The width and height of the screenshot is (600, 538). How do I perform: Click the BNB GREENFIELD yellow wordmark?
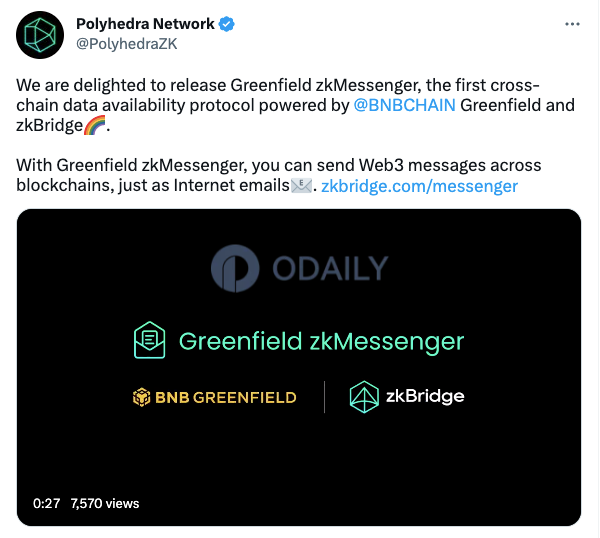tap(226, 398)
